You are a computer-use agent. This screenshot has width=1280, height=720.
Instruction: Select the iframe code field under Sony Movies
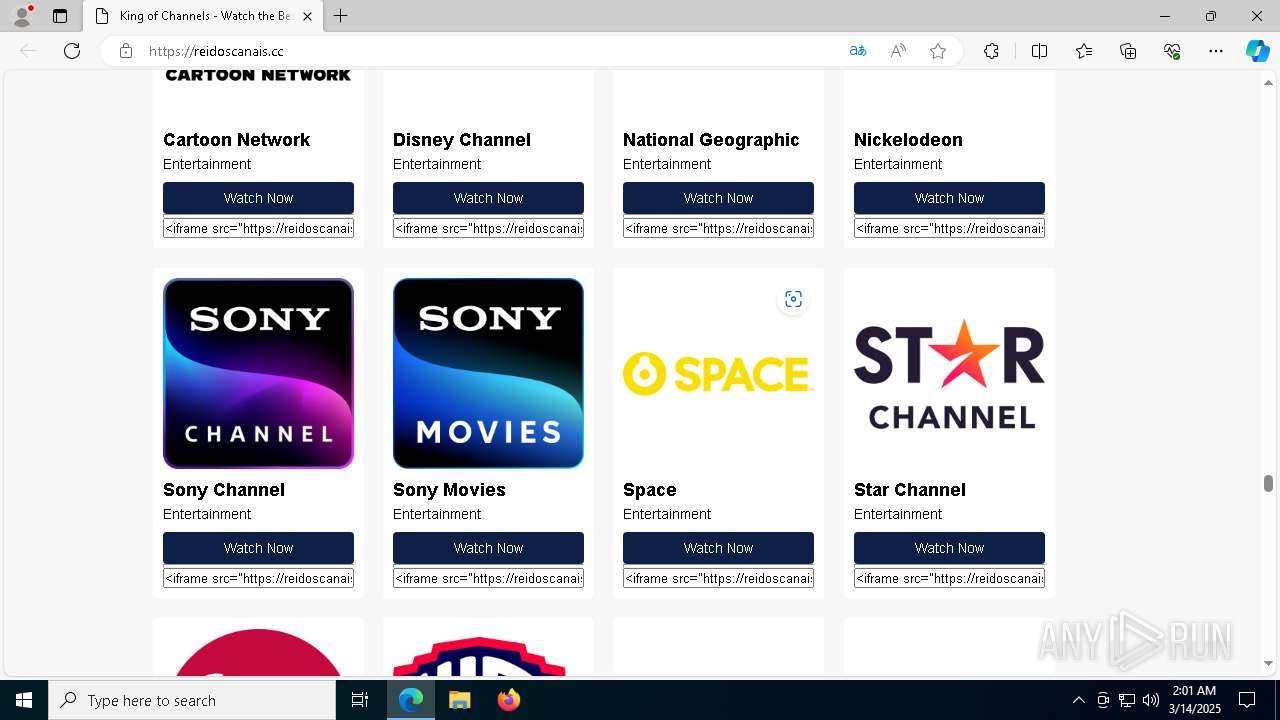coord(488,578)
